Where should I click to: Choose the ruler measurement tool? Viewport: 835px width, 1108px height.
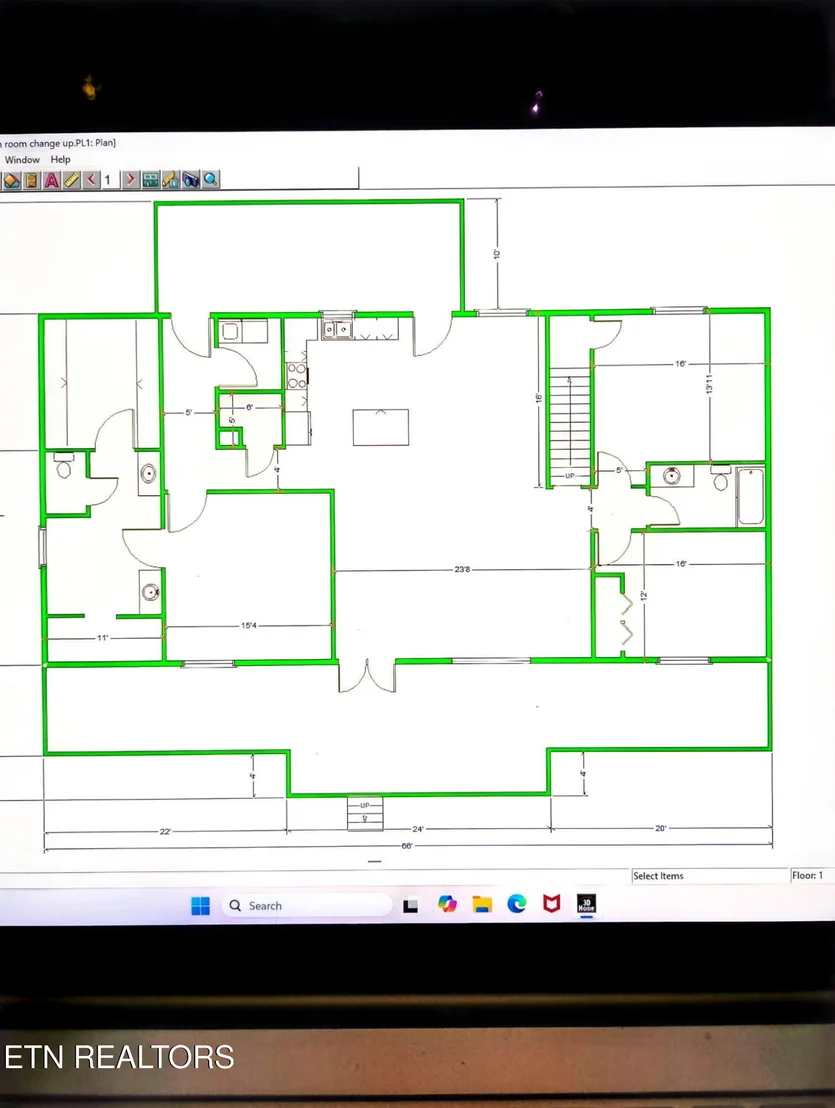pyautogui.click(x=71, y=180)
